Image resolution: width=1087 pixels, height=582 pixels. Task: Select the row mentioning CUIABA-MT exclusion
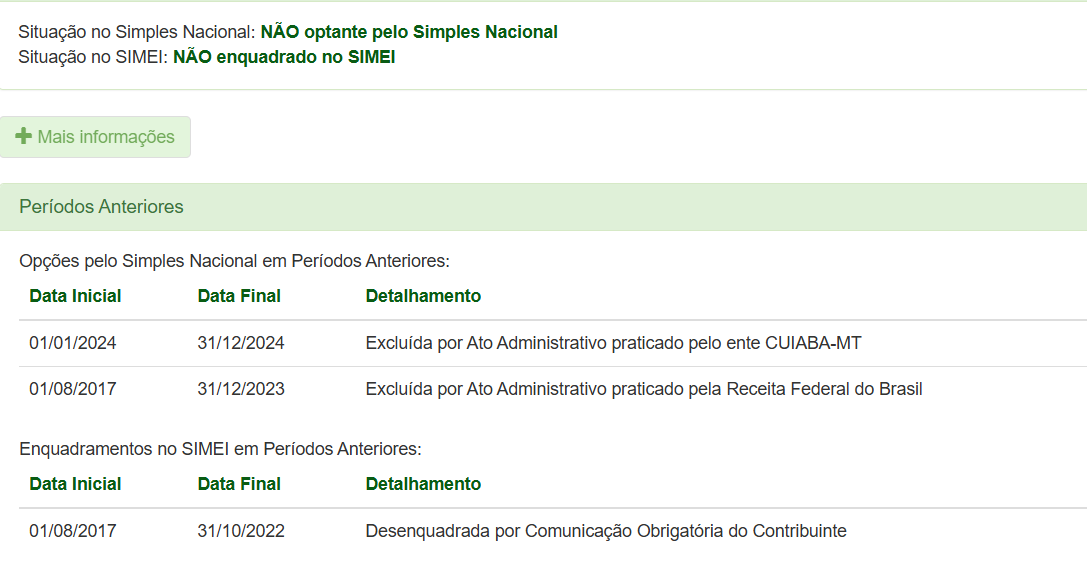tap(553, 343)
